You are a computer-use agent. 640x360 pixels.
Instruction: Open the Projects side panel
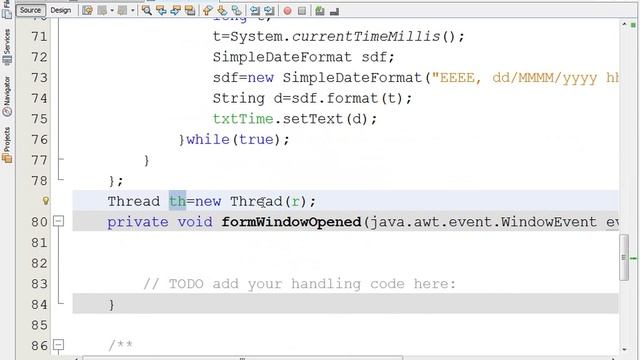coord(7,145)
